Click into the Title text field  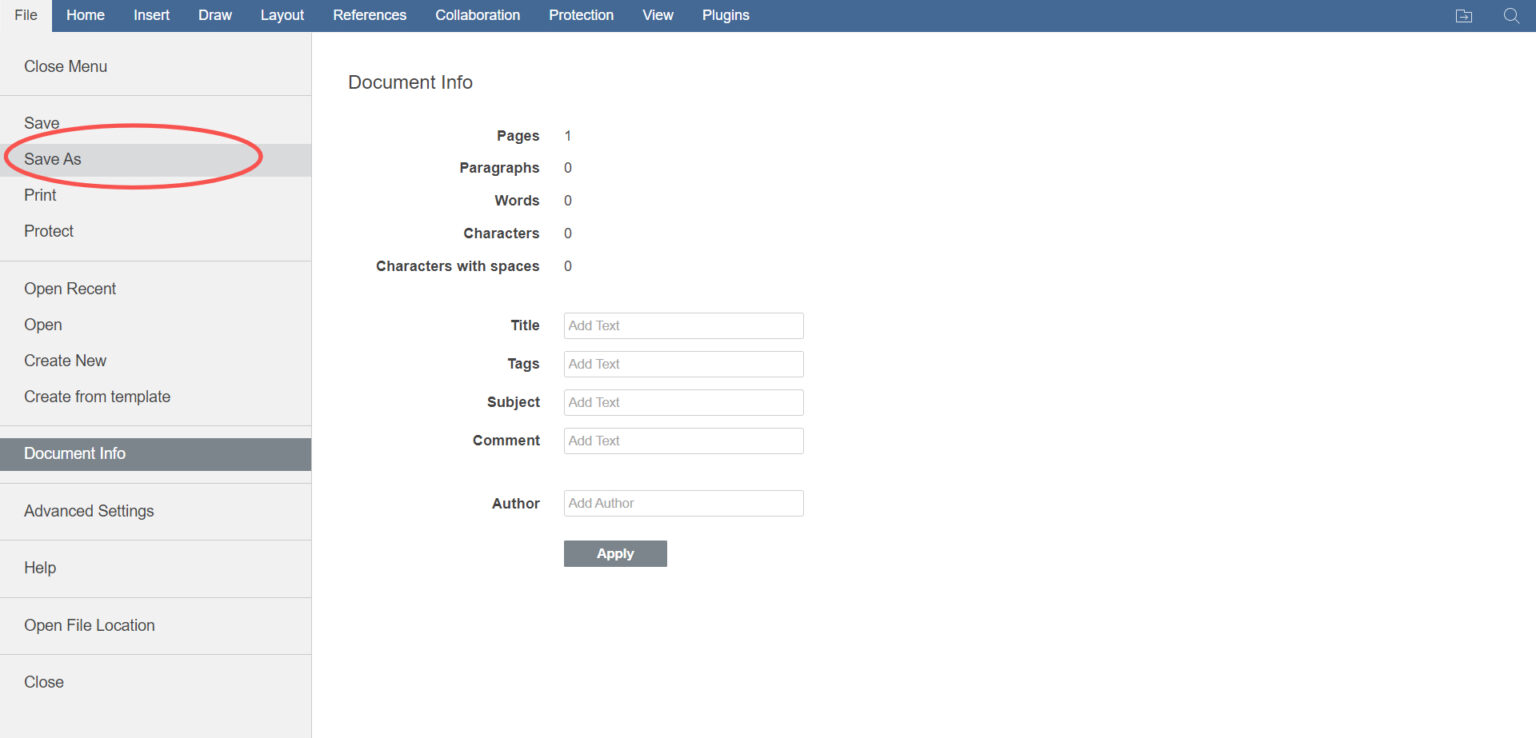click(x=683, y=326)
